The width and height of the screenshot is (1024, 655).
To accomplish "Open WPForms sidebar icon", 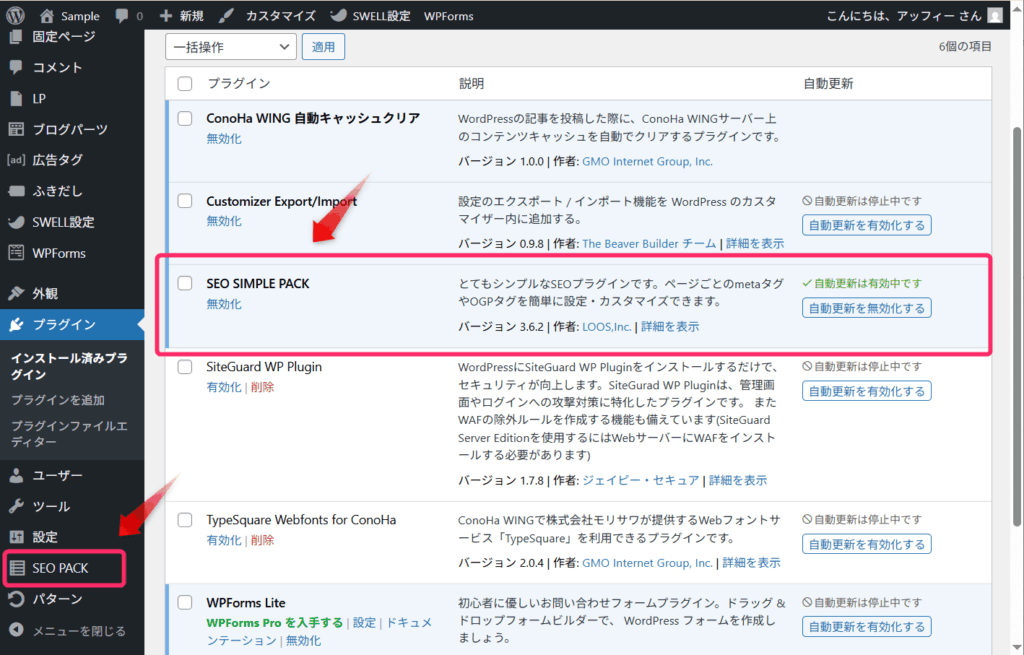I will tap(16, 253).
